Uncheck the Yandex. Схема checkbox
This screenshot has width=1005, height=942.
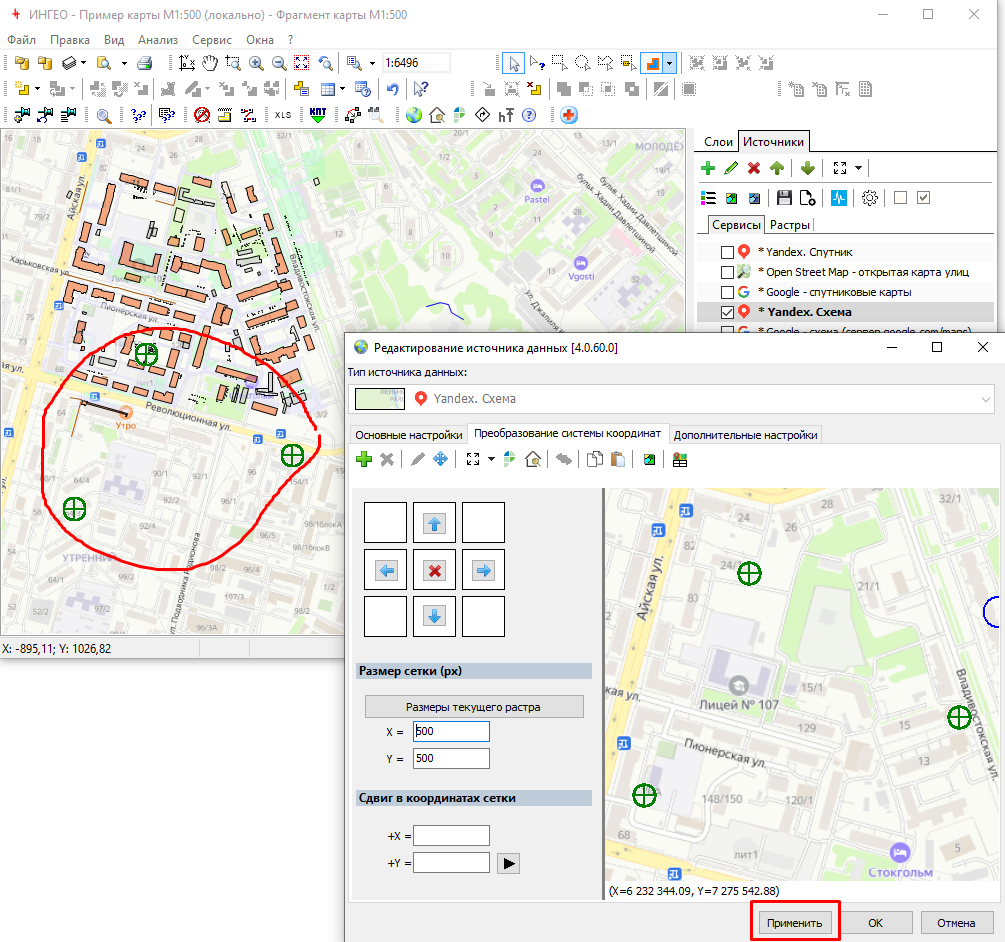727,312
